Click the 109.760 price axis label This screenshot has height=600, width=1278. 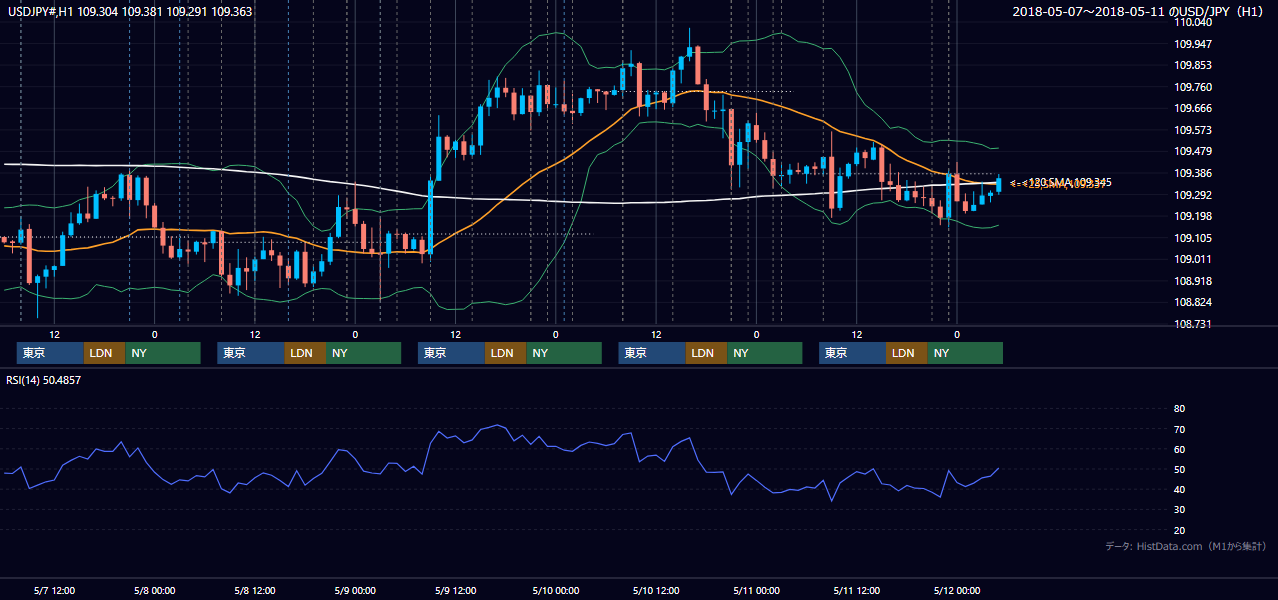[1193, 87]
